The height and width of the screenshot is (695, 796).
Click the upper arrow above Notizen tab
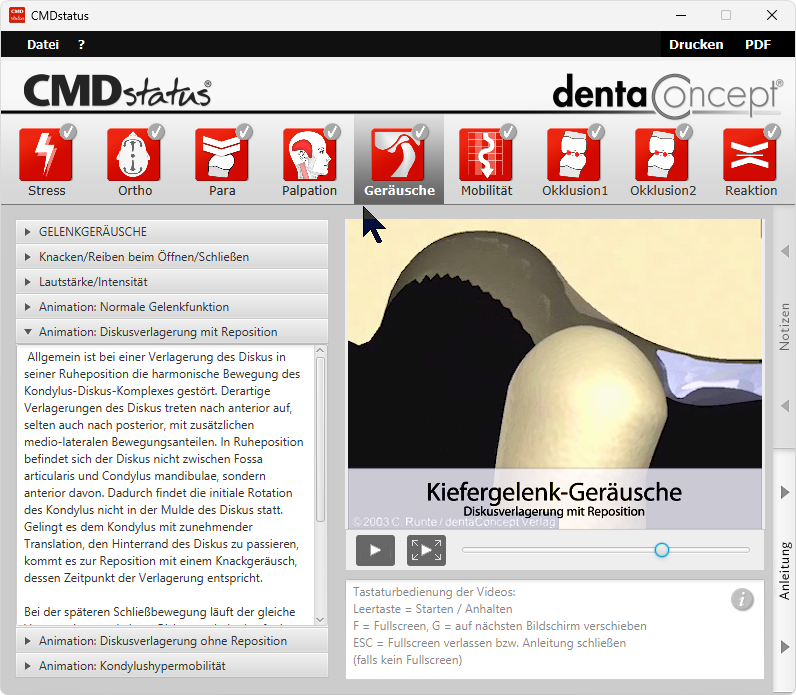(x=785, y=251)
